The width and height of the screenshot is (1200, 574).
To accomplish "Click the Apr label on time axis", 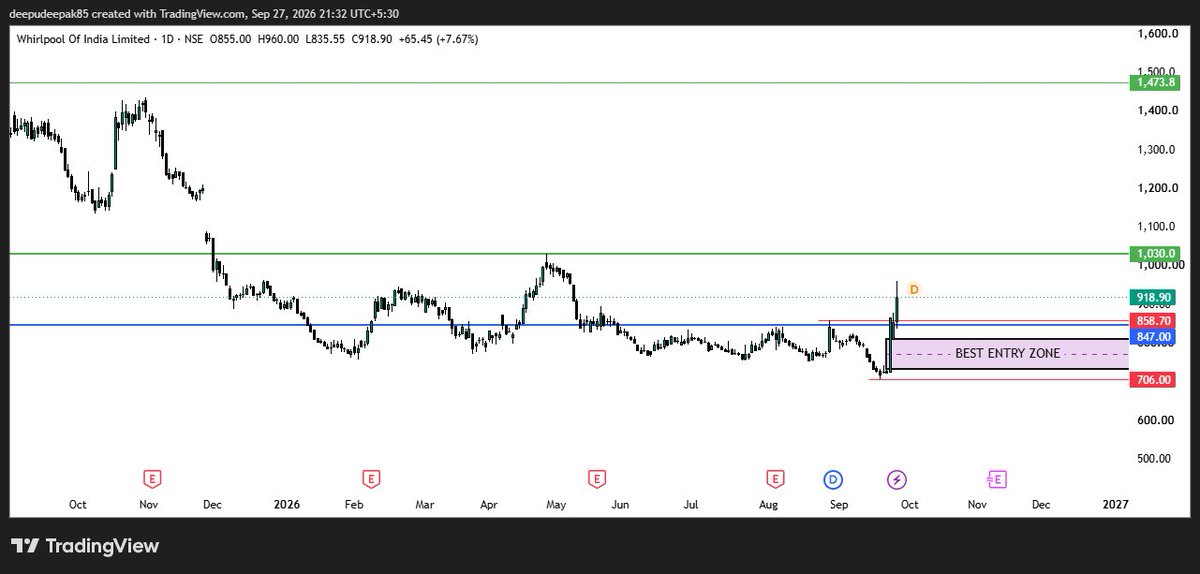I will tap(489, 506).
